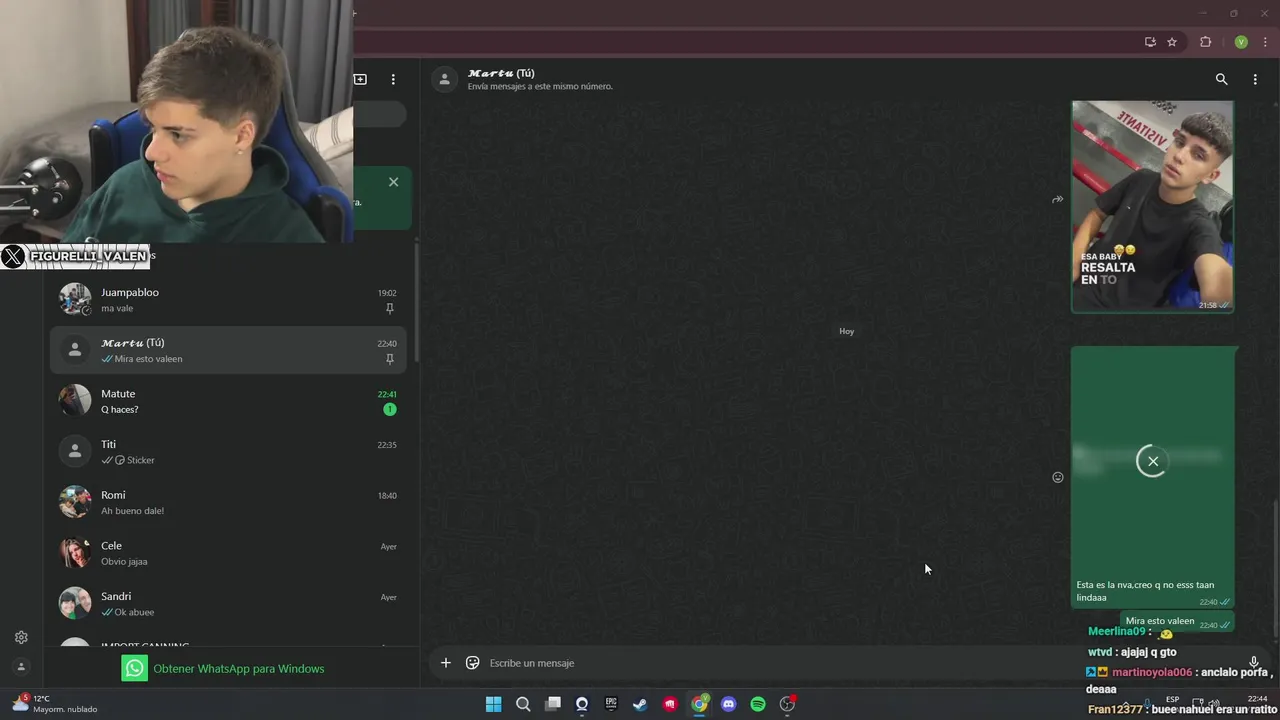The width and height of the screenshot is (1280, 720).
Task: Open the Chrome profile avatar
Action: tap(1241, 42)
